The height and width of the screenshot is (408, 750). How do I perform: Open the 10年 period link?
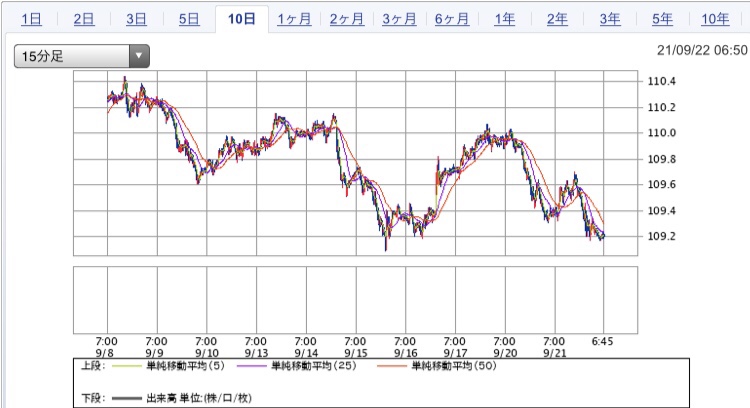715,19
